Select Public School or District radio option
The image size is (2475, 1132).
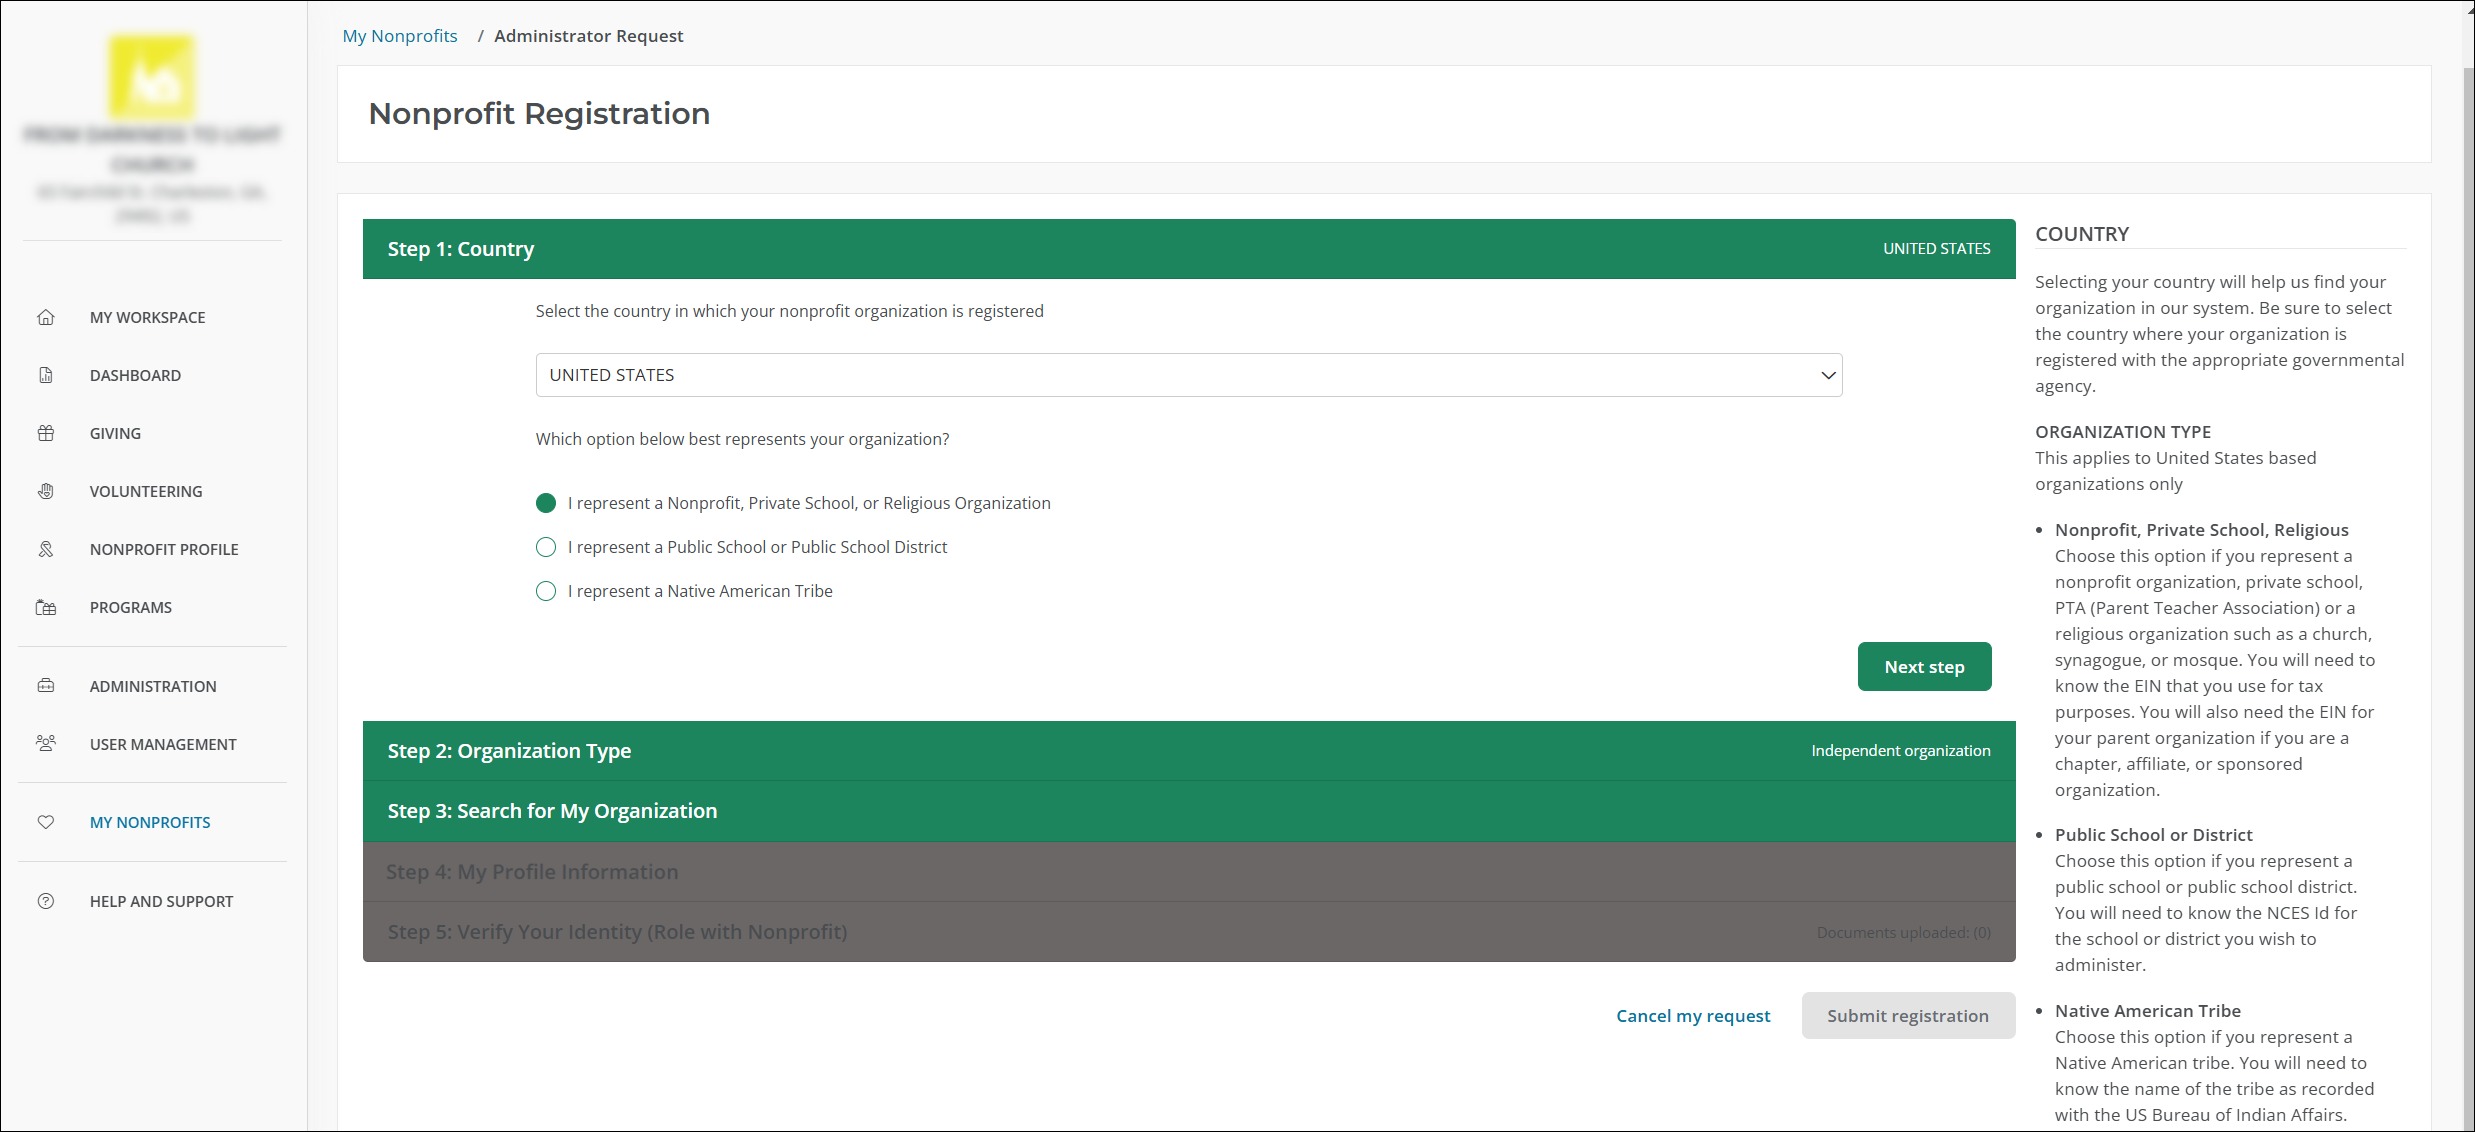click(546, 547)
